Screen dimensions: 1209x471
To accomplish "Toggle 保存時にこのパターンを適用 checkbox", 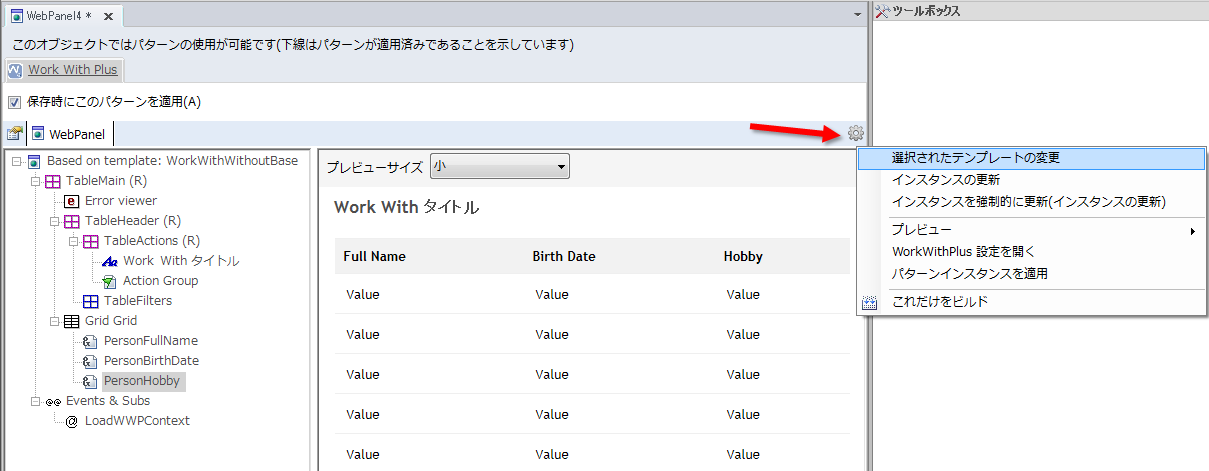I will (14, 102).
